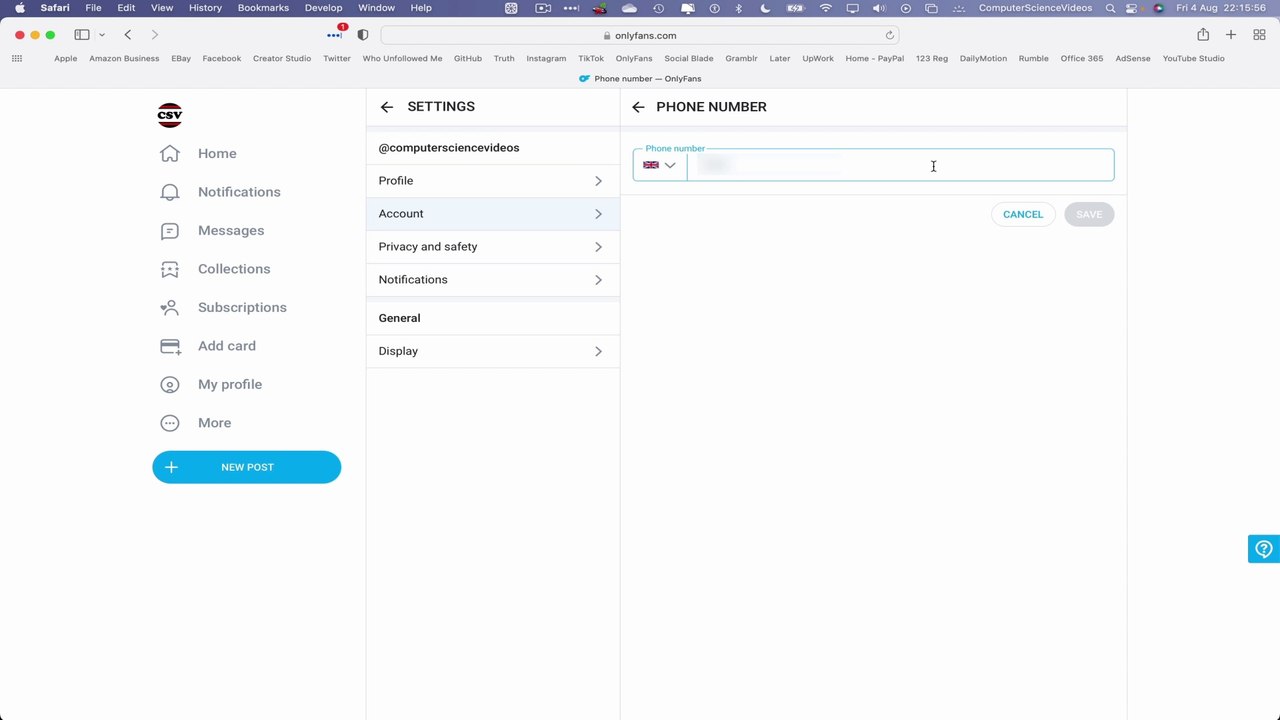
Task: Expand the Profile settings row
Action: click(x=493, y=181)
